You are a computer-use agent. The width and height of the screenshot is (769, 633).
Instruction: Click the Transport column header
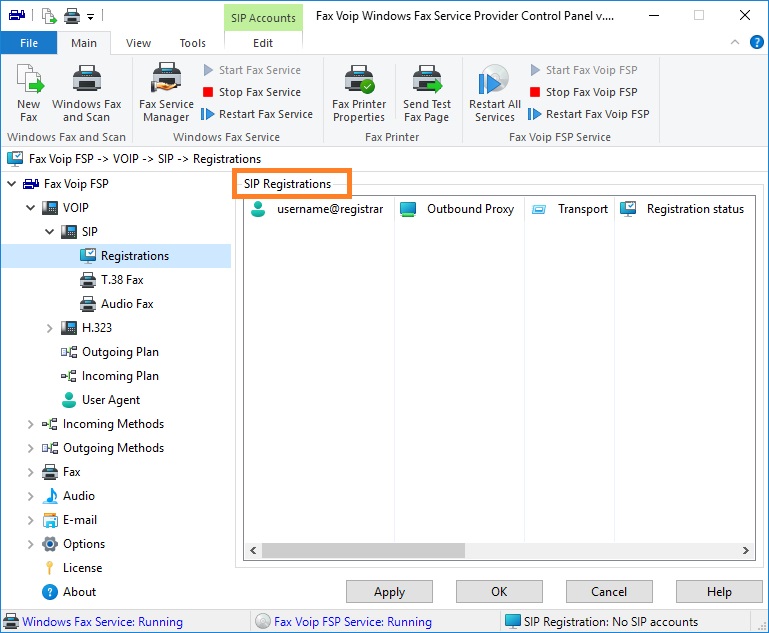[x=569, y=209]
